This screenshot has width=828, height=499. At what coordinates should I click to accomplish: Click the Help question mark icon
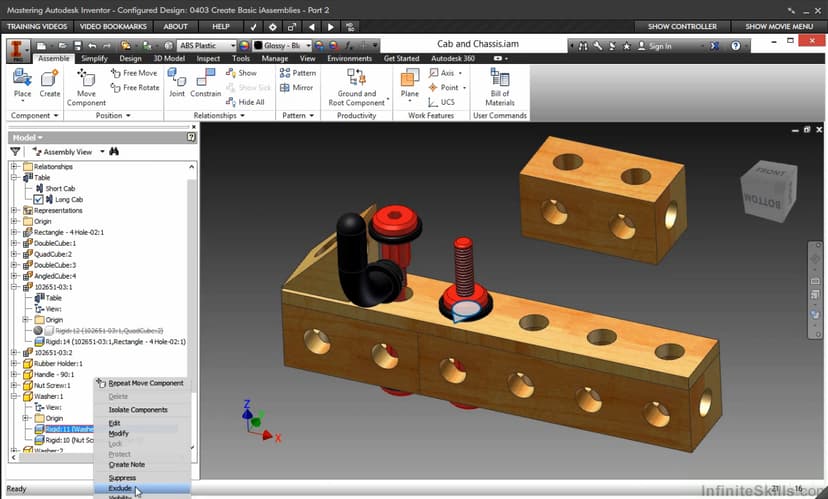736,46
